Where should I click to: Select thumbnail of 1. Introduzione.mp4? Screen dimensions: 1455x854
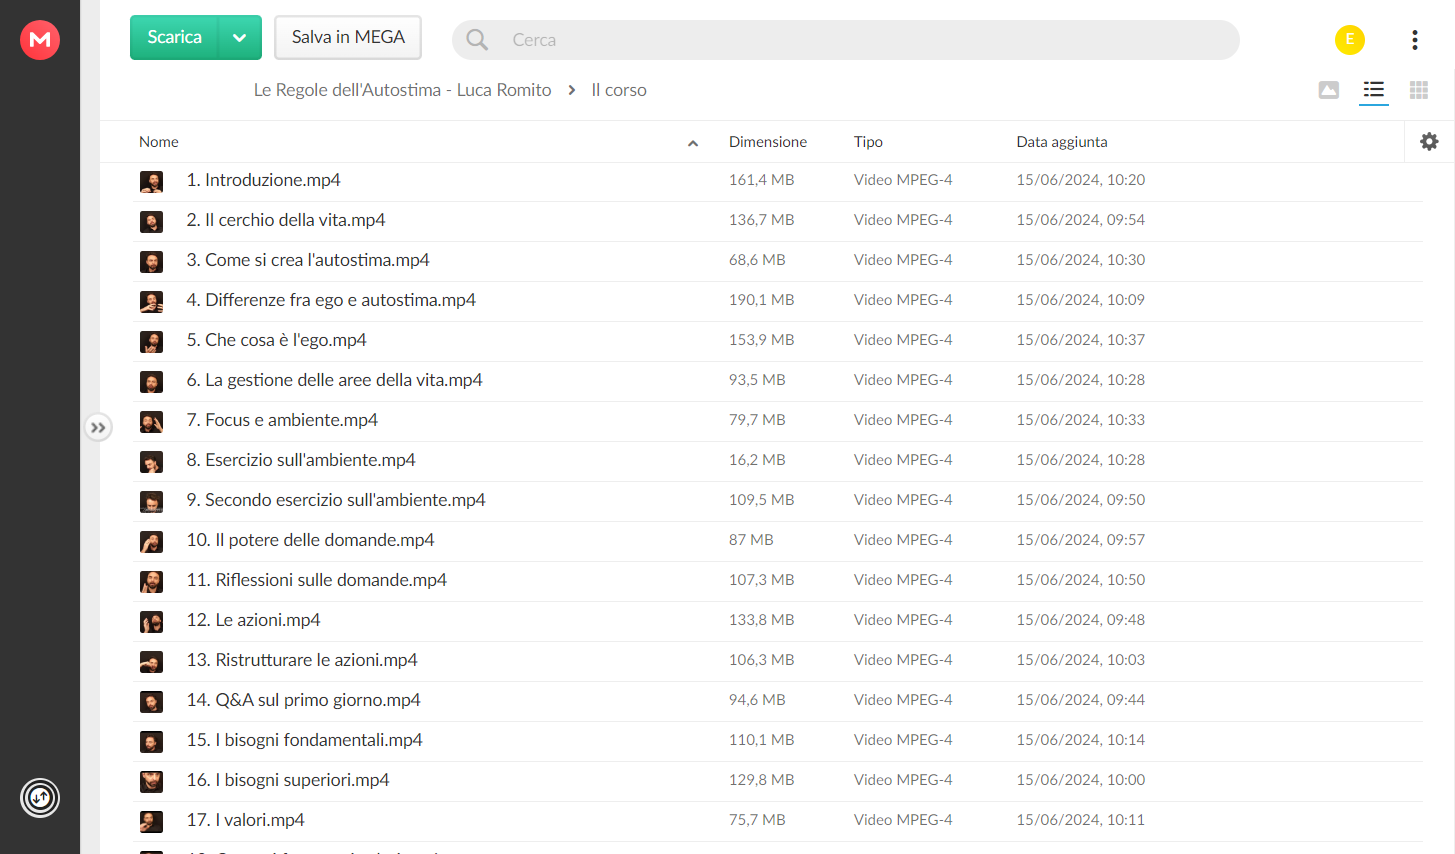[x=151, y=181]
